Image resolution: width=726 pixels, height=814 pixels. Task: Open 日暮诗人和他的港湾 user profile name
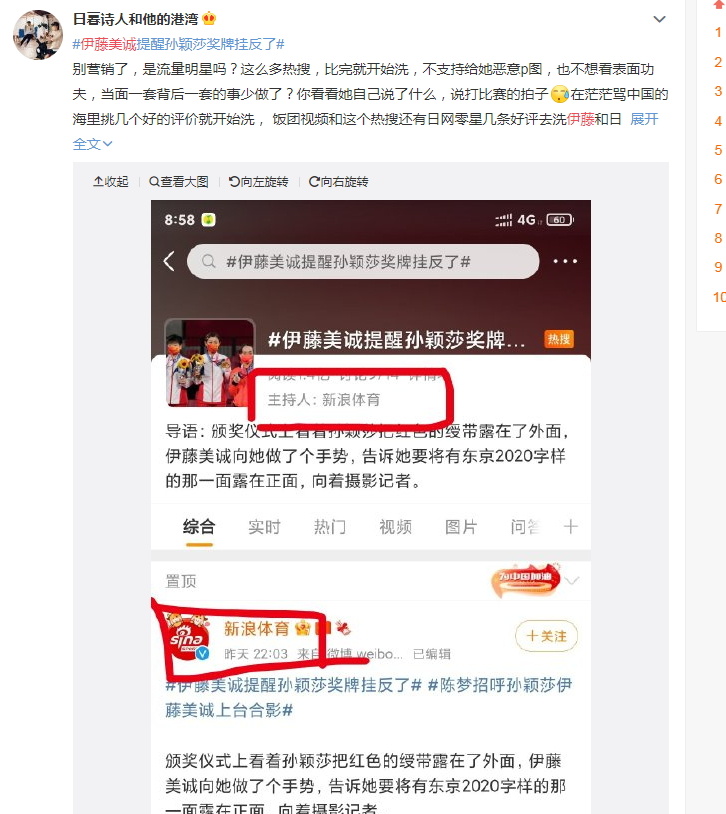pos(136,19)
